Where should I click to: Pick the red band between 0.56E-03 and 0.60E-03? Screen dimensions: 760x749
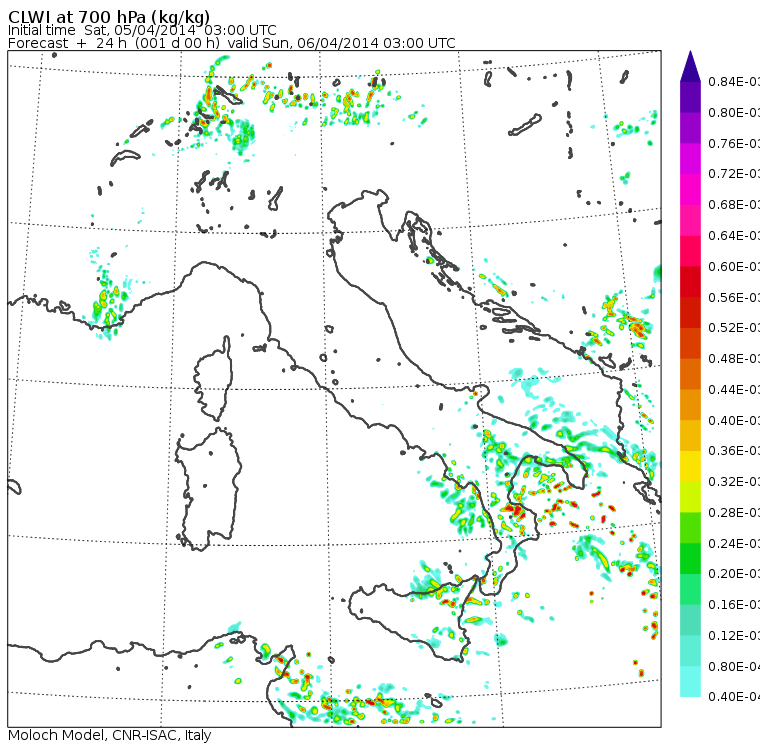[690, 282]
